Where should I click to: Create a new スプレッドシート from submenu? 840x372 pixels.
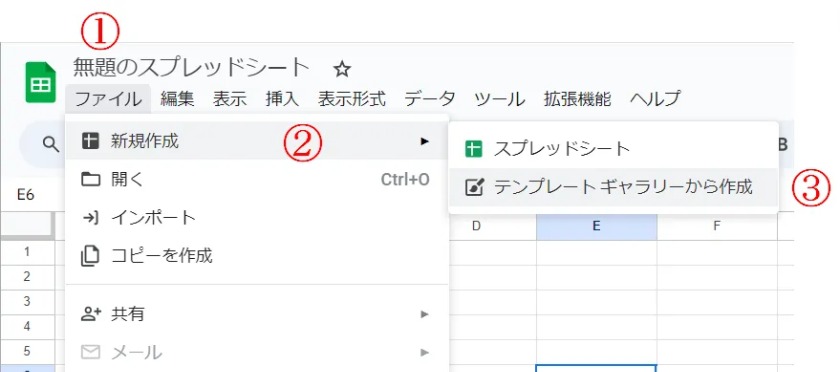613,149
